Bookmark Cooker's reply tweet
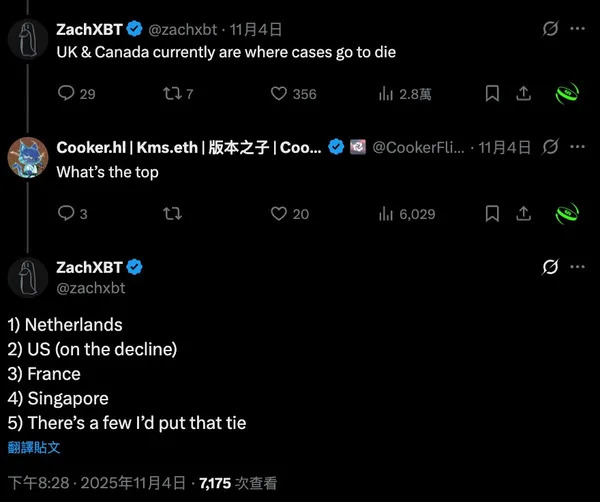This screenshot has width=600, height=502. coord(492,213)
